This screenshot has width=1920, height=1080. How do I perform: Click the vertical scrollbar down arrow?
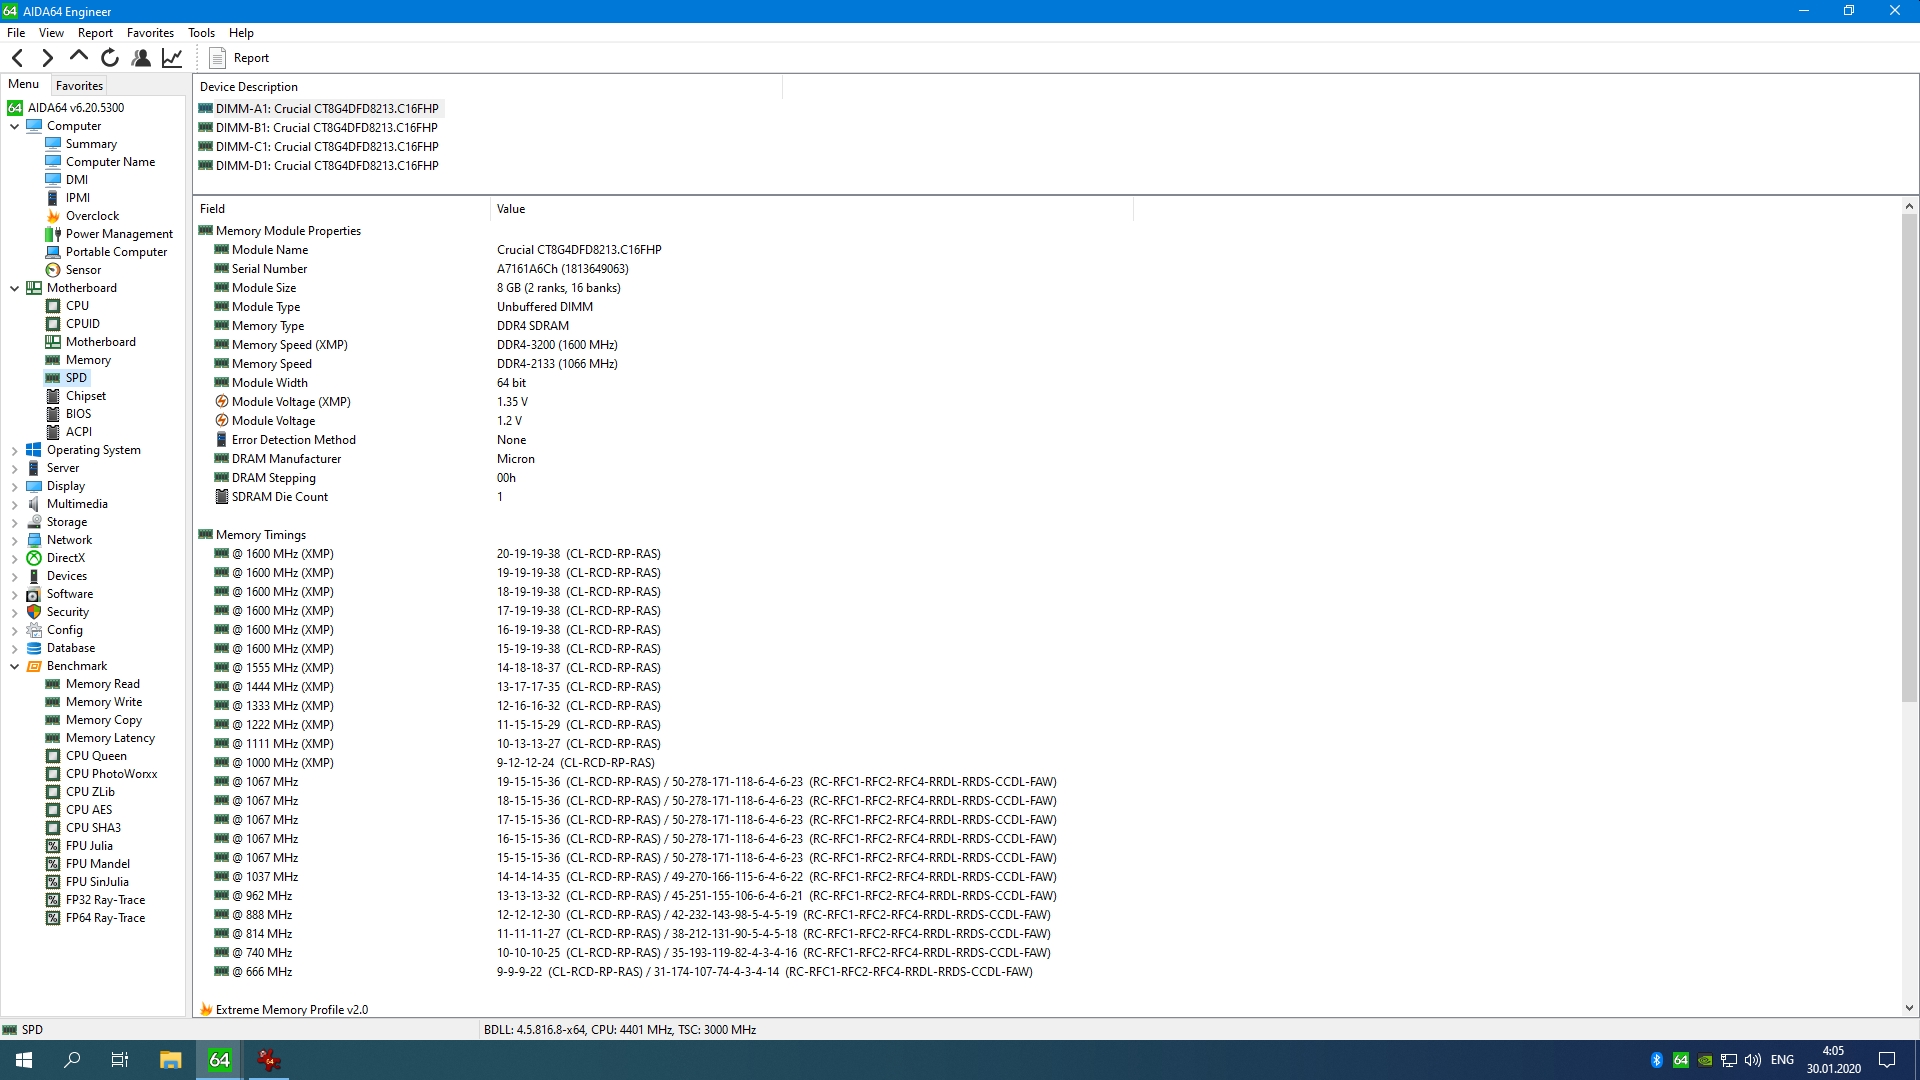tap(1909, 1008)
